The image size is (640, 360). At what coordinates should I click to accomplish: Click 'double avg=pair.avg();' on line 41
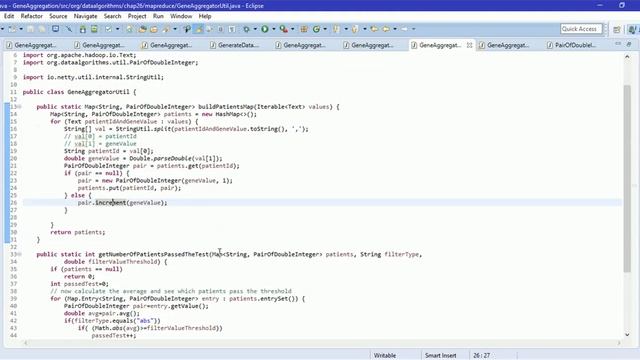[102, 313]
